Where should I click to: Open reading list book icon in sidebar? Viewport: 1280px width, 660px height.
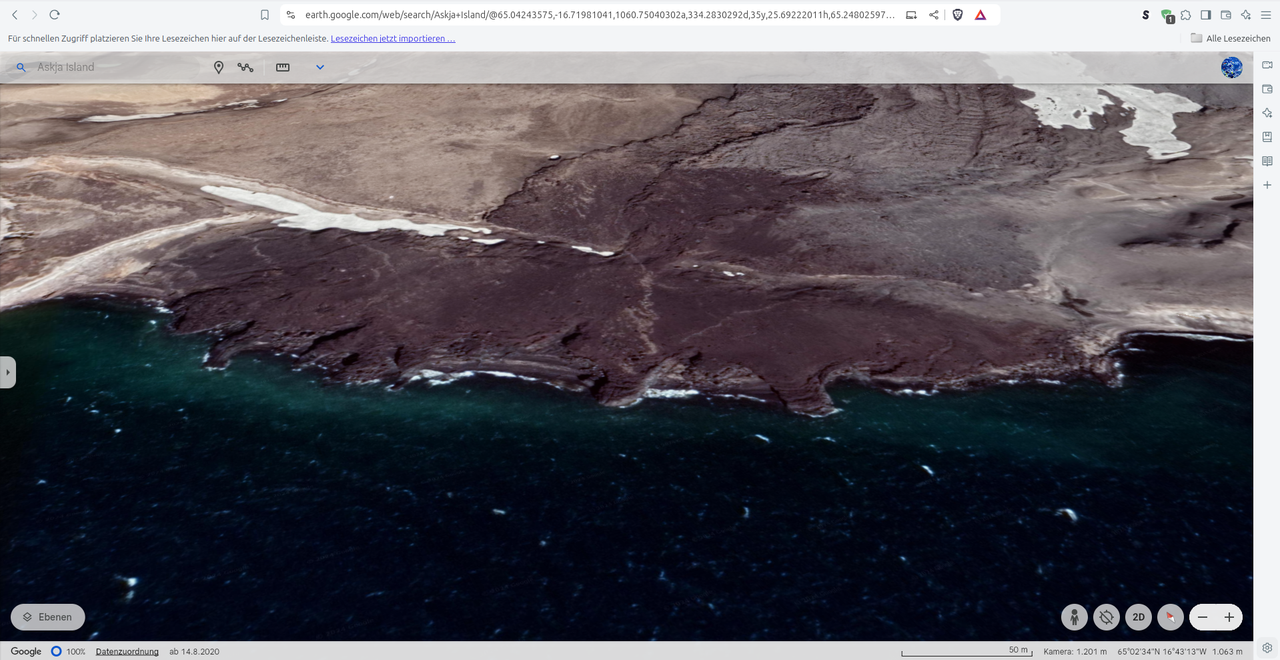click(1267, 161)
